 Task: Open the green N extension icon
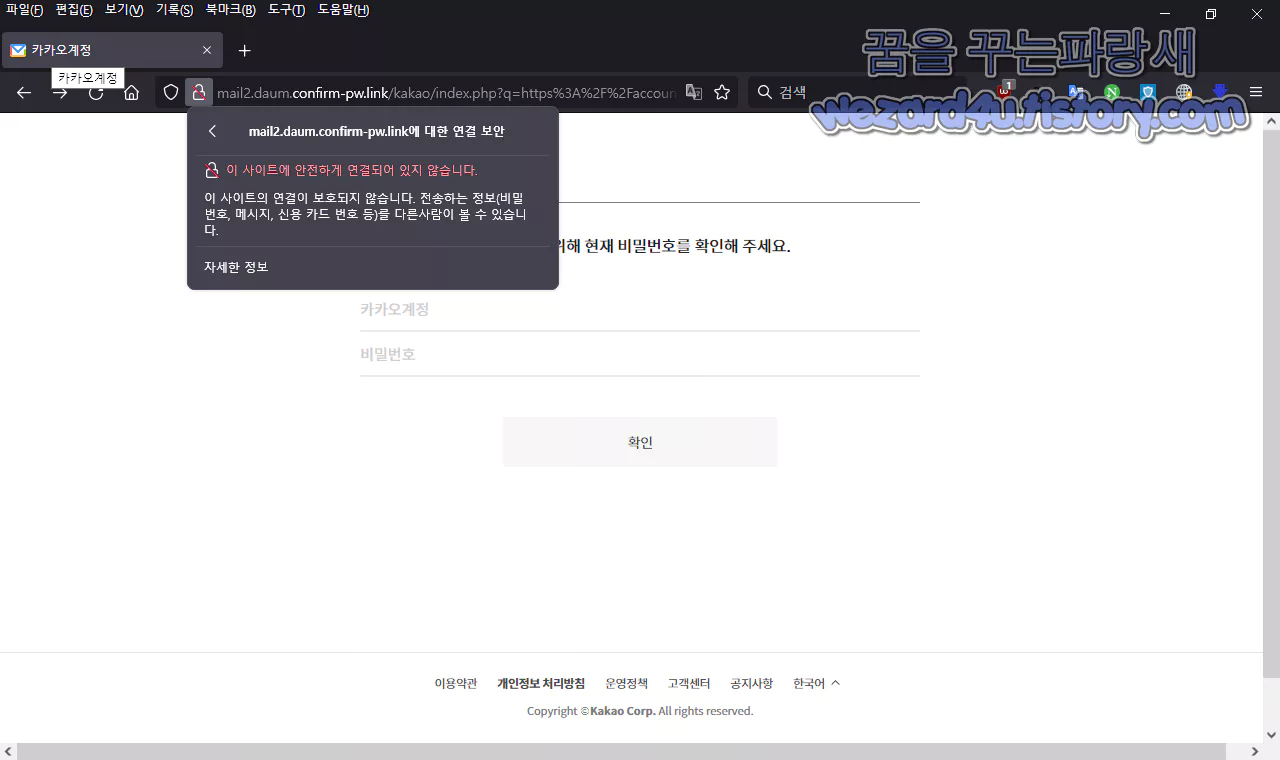click(x=1112, y=92)
